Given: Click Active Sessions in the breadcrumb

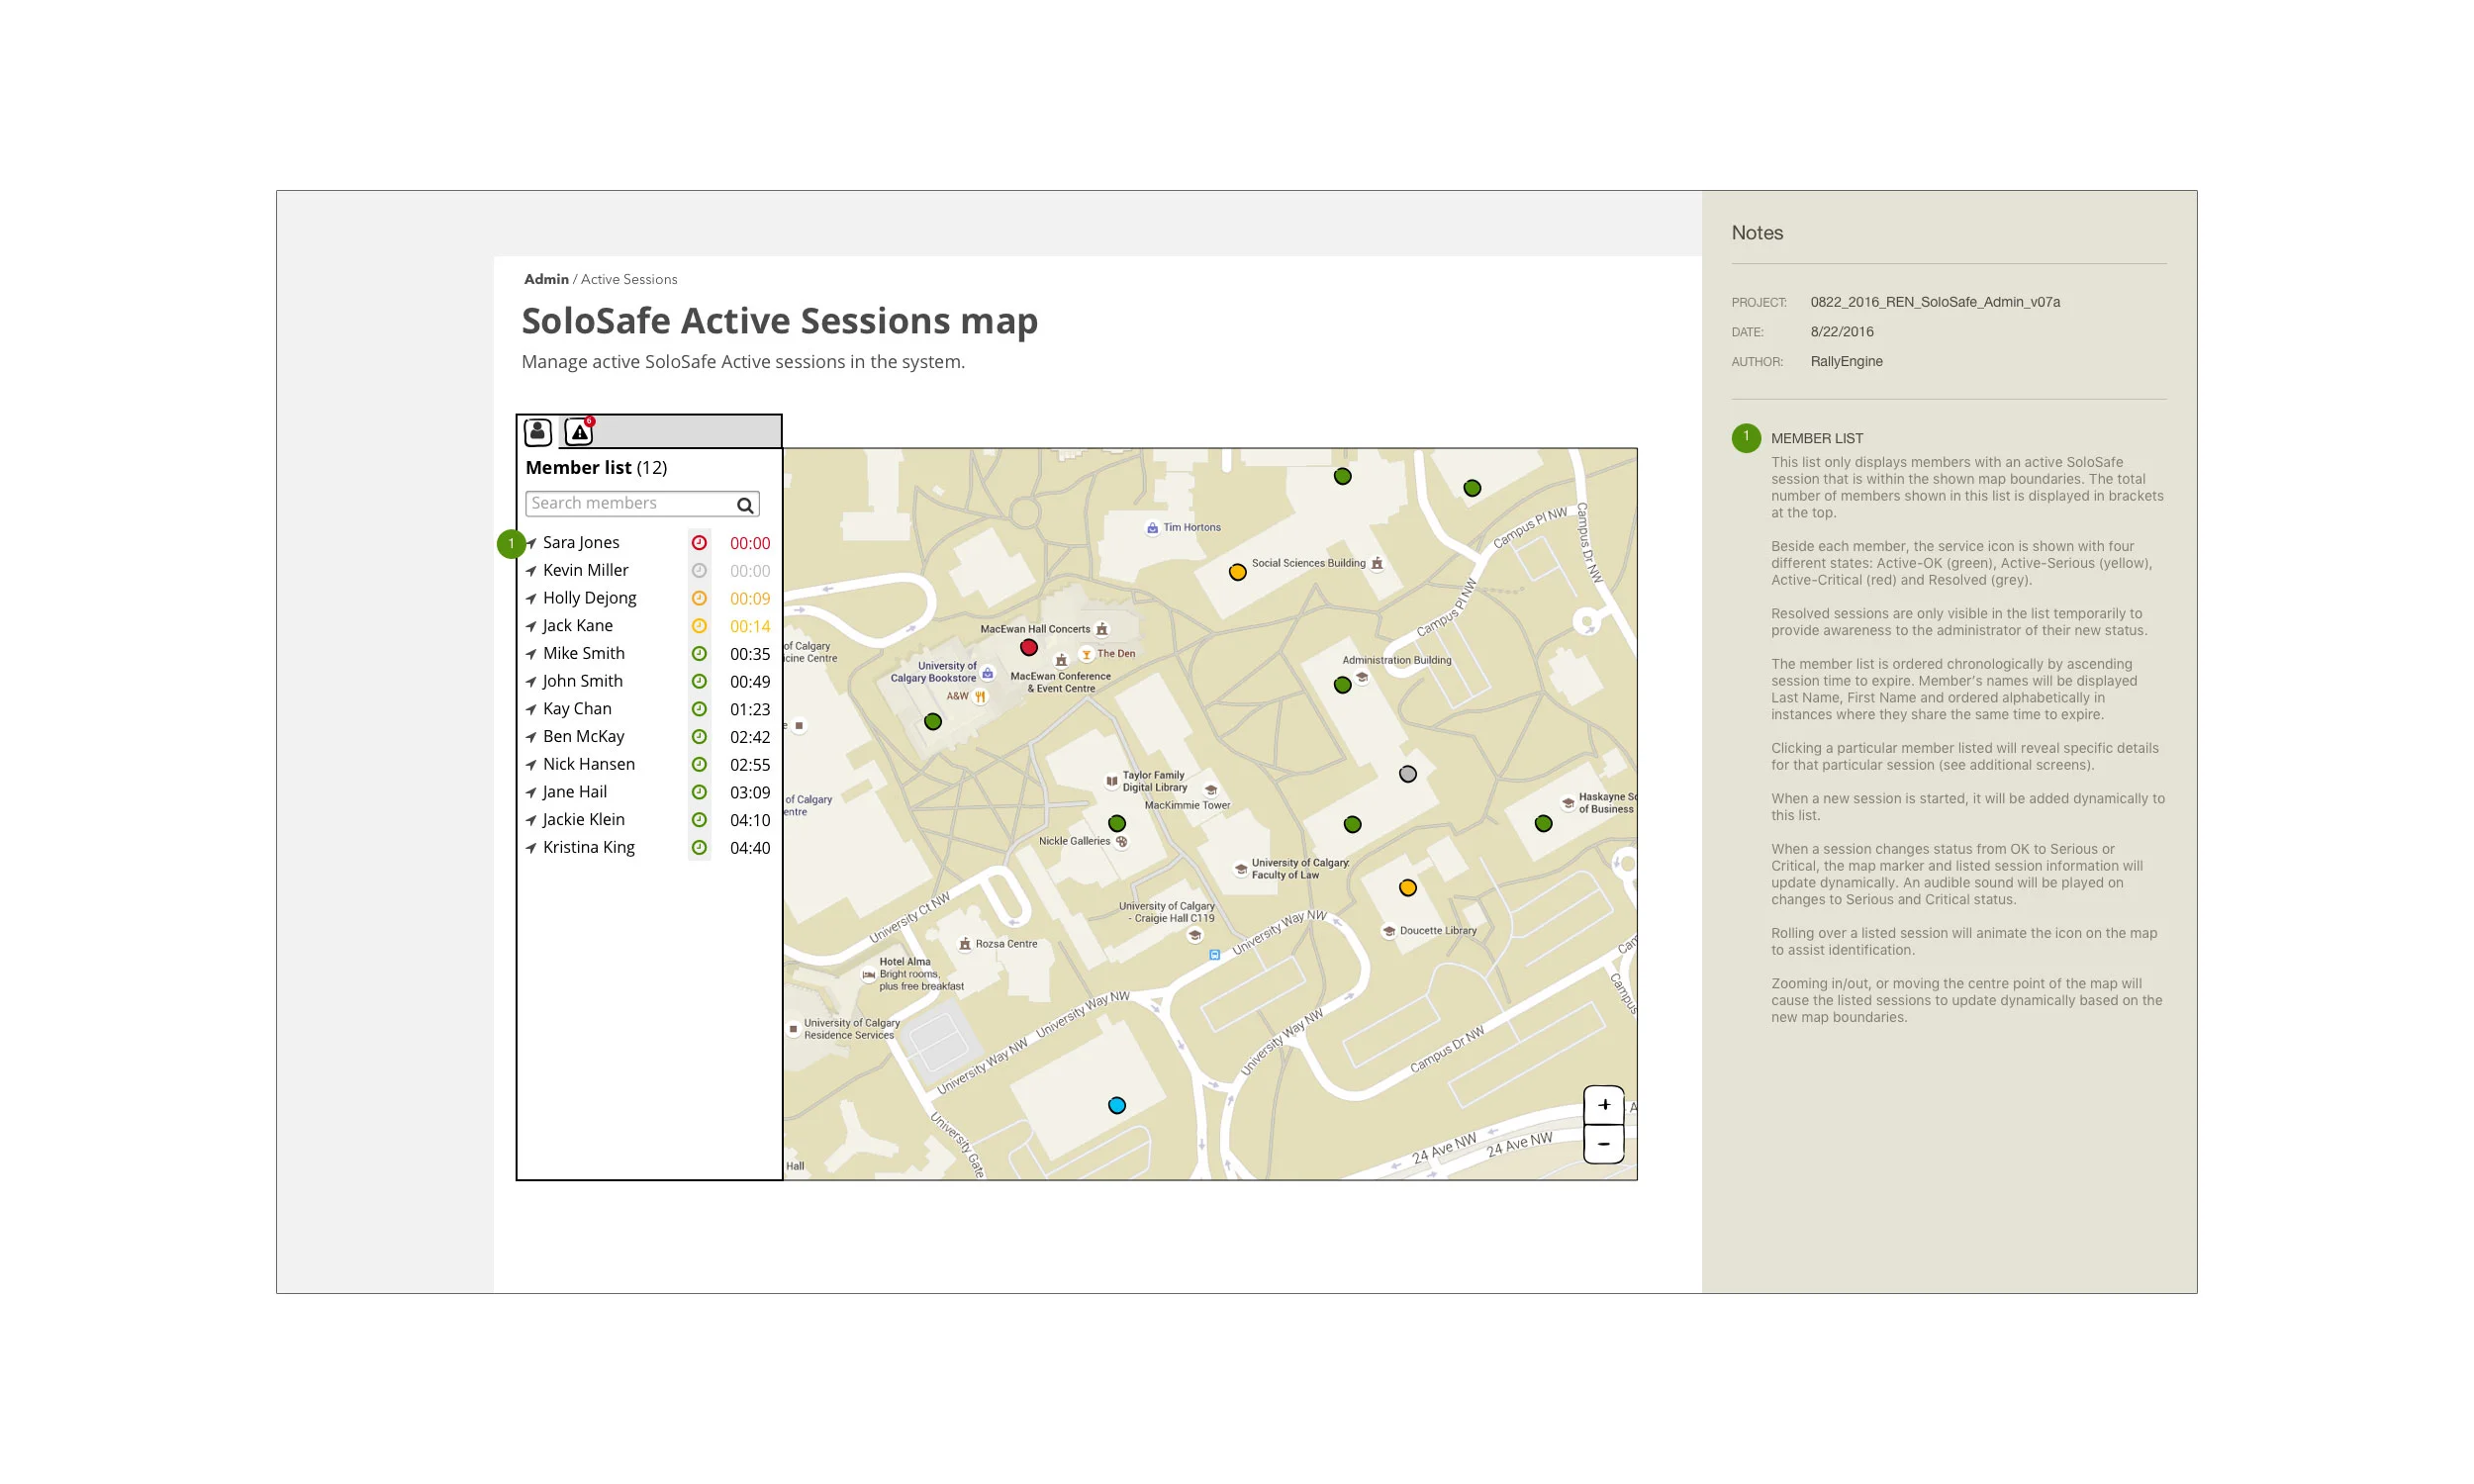Looking at the screenshot, I should pos(629,279).
